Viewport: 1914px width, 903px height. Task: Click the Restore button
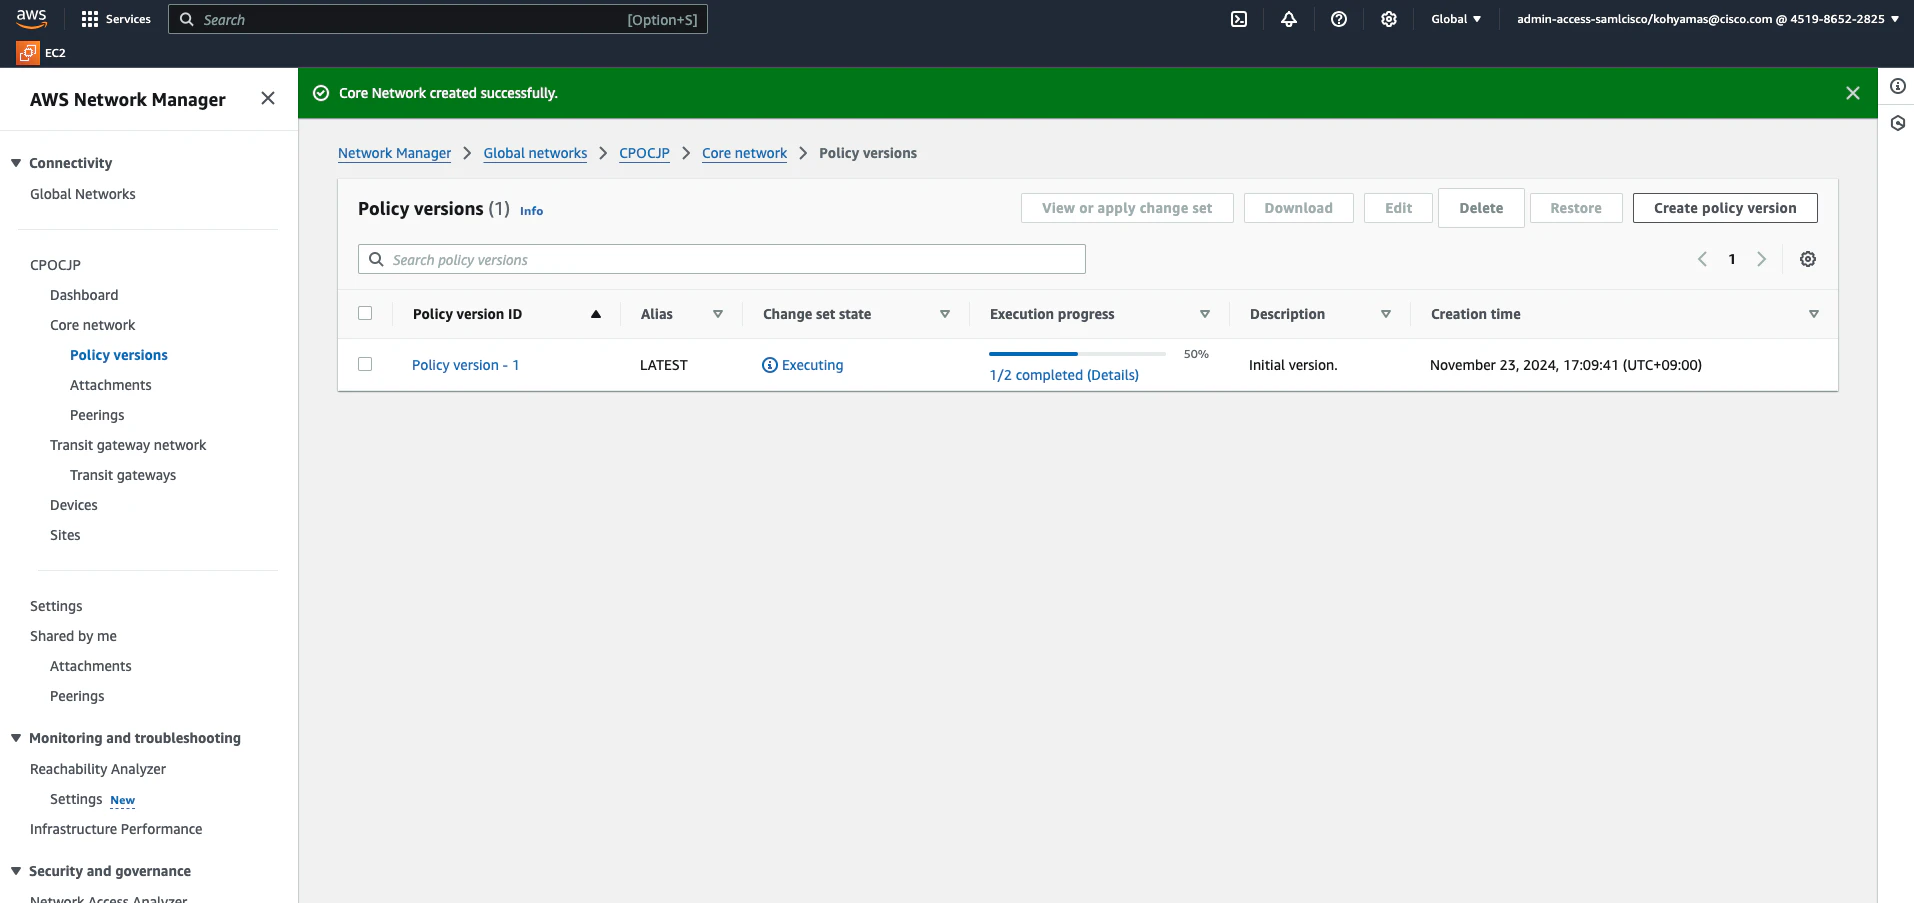(1576, 208)
